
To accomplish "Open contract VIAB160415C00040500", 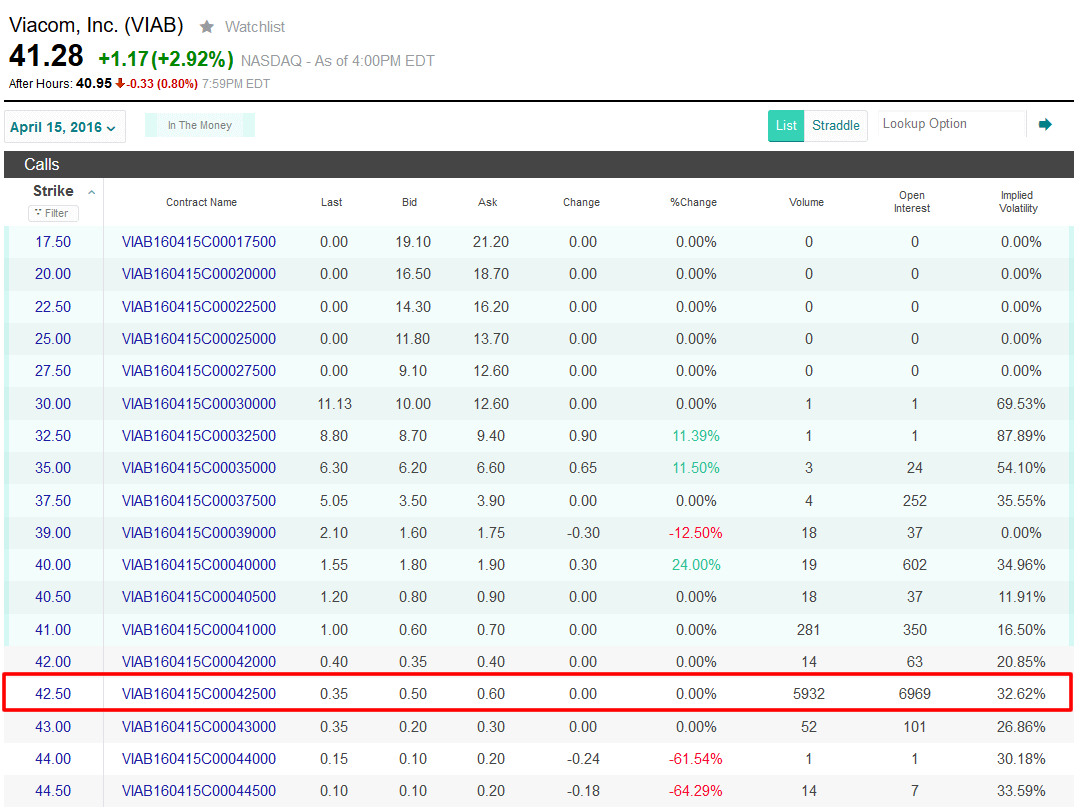I will tap(199, 597).
